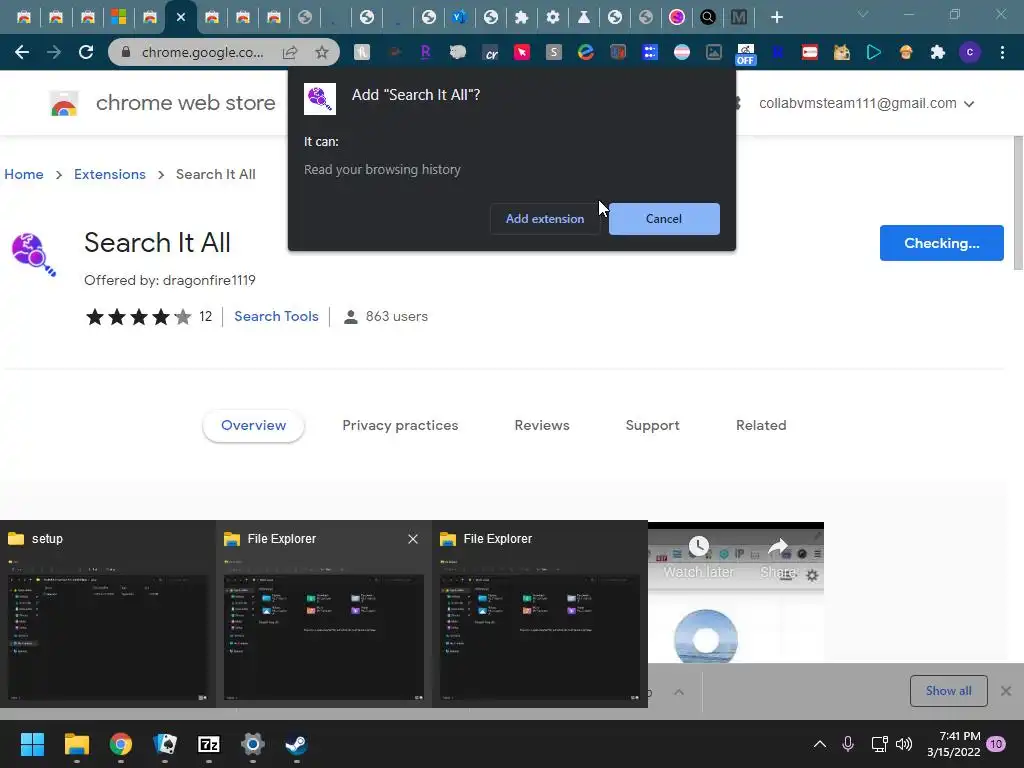
Task: Open the purple R extension icon
Action: coord(425,52)
